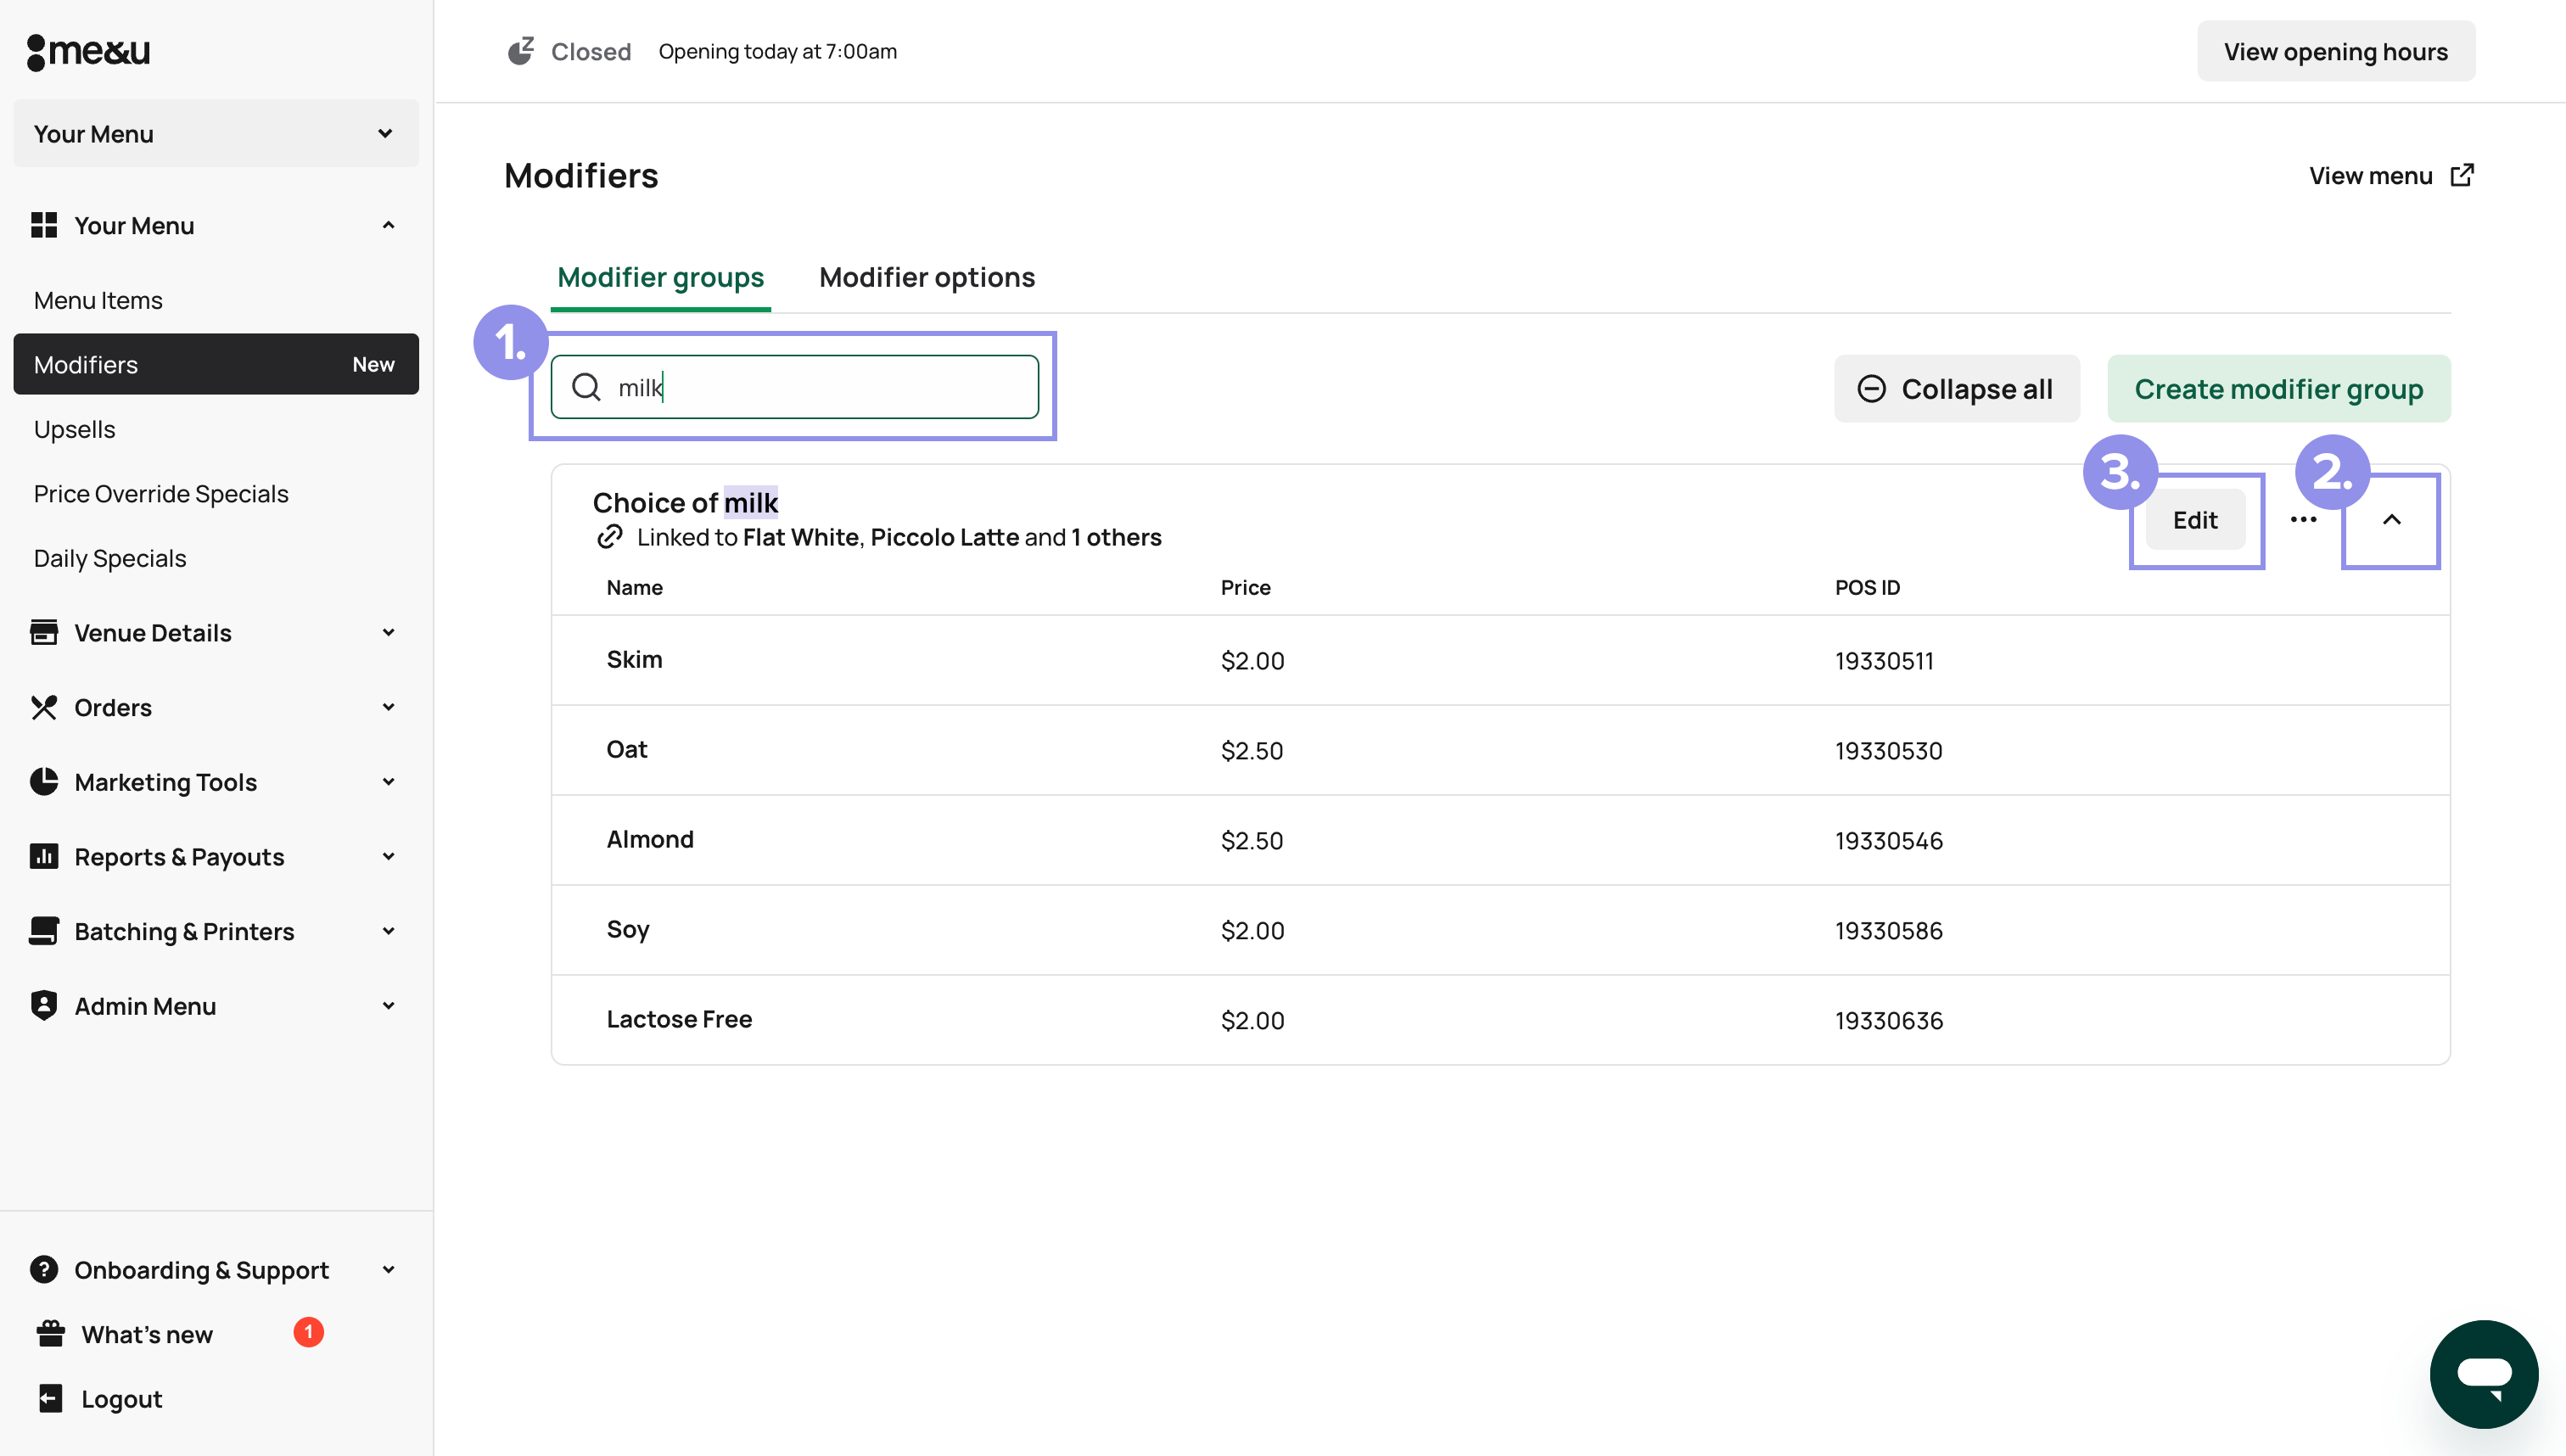Click the Soy modifier row name
Screen dimensions: 2566x1456
coord(628,929)
